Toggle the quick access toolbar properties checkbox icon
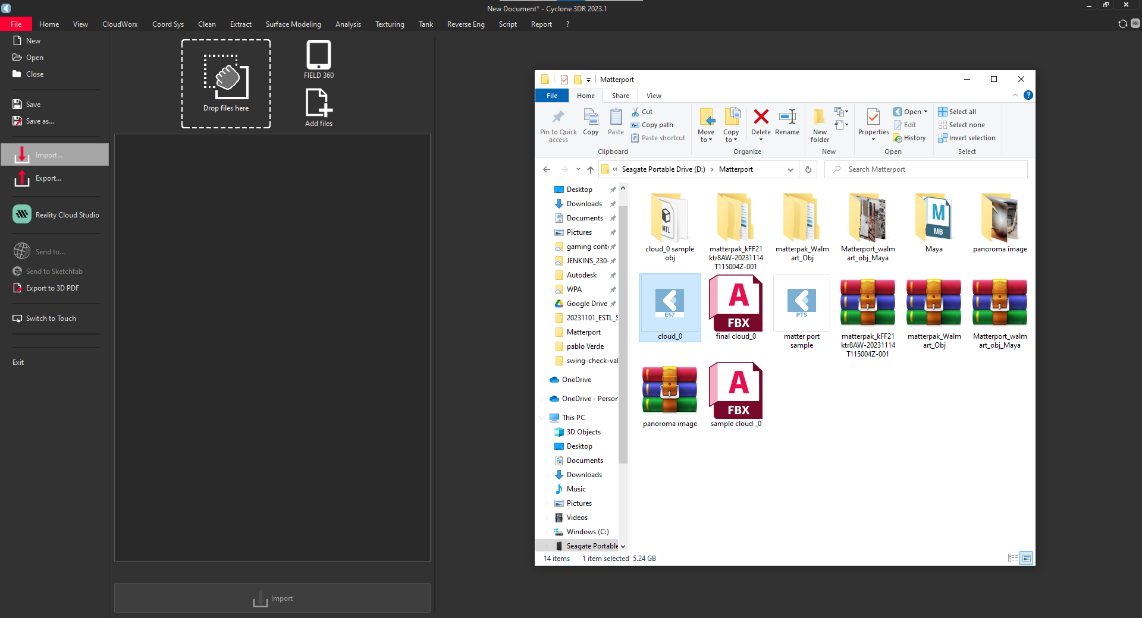The width and height of the screenshot is (1142, 618). pyautogui.click(x=564, y=79)
